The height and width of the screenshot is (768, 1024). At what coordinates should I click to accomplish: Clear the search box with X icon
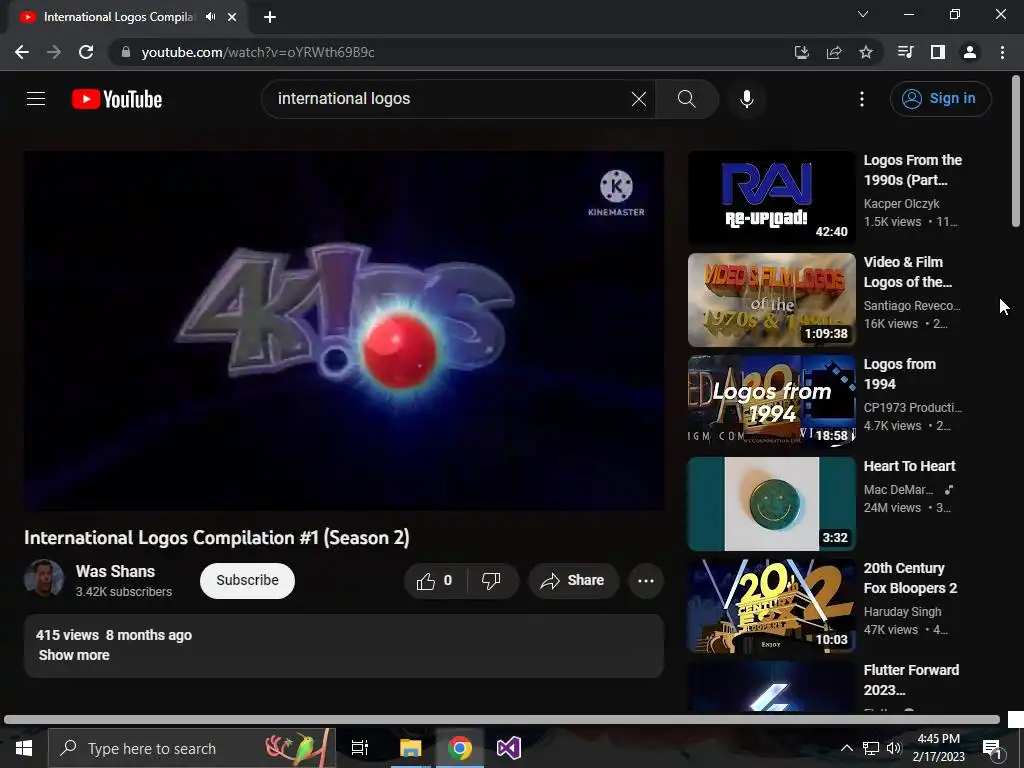(x=639, y=99)
